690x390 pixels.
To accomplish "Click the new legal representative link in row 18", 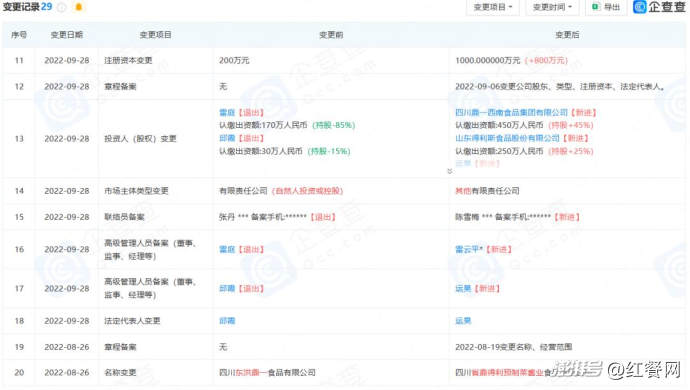I will (463, 321).
